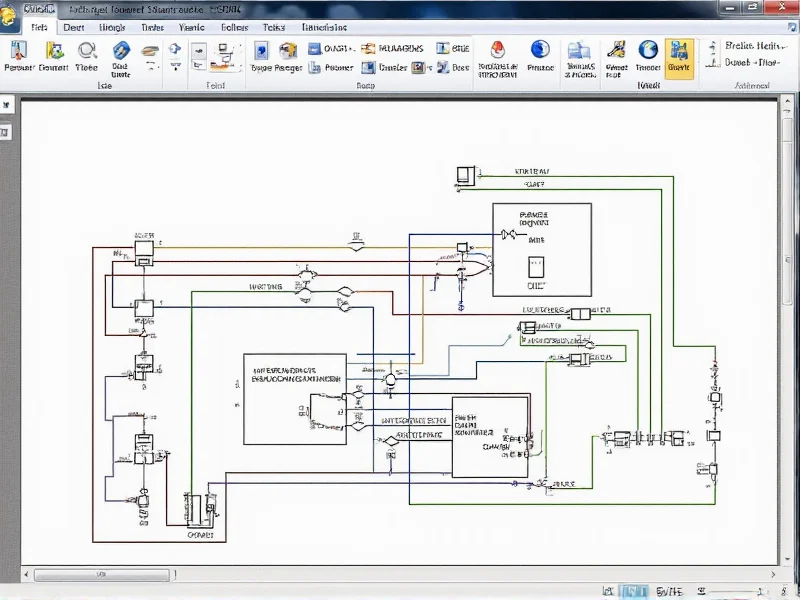The height and width of the screenshot is (600, 800).
Task: Select the Format Painter icon in the ribbon
Action: point(53,55)
